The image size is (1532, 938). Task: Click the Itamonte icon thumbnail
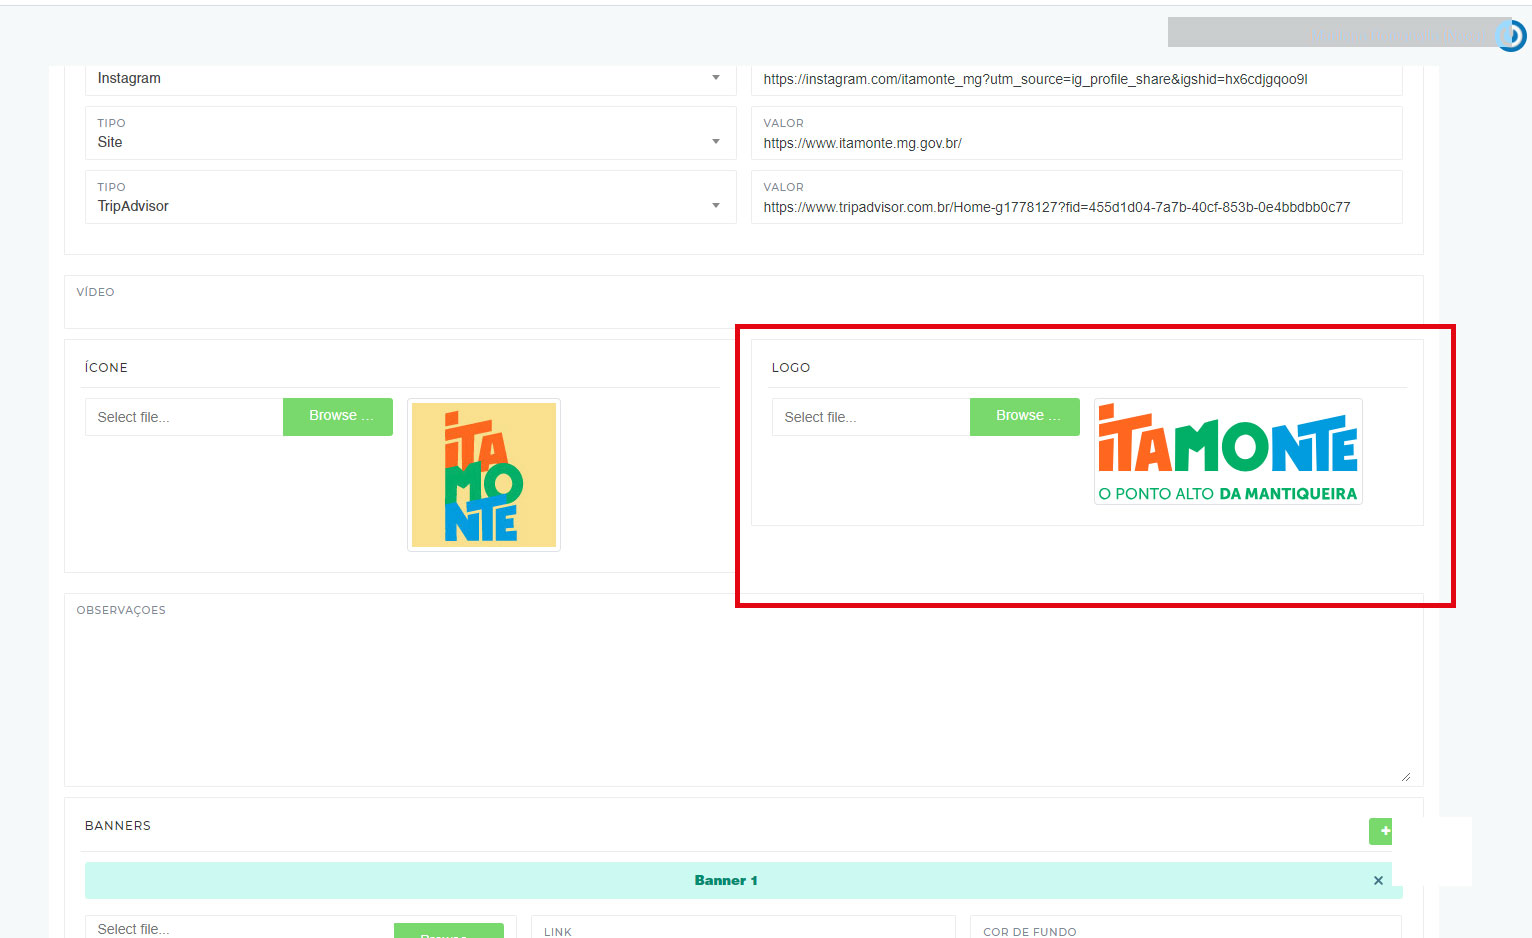click(x=484, y=475)
